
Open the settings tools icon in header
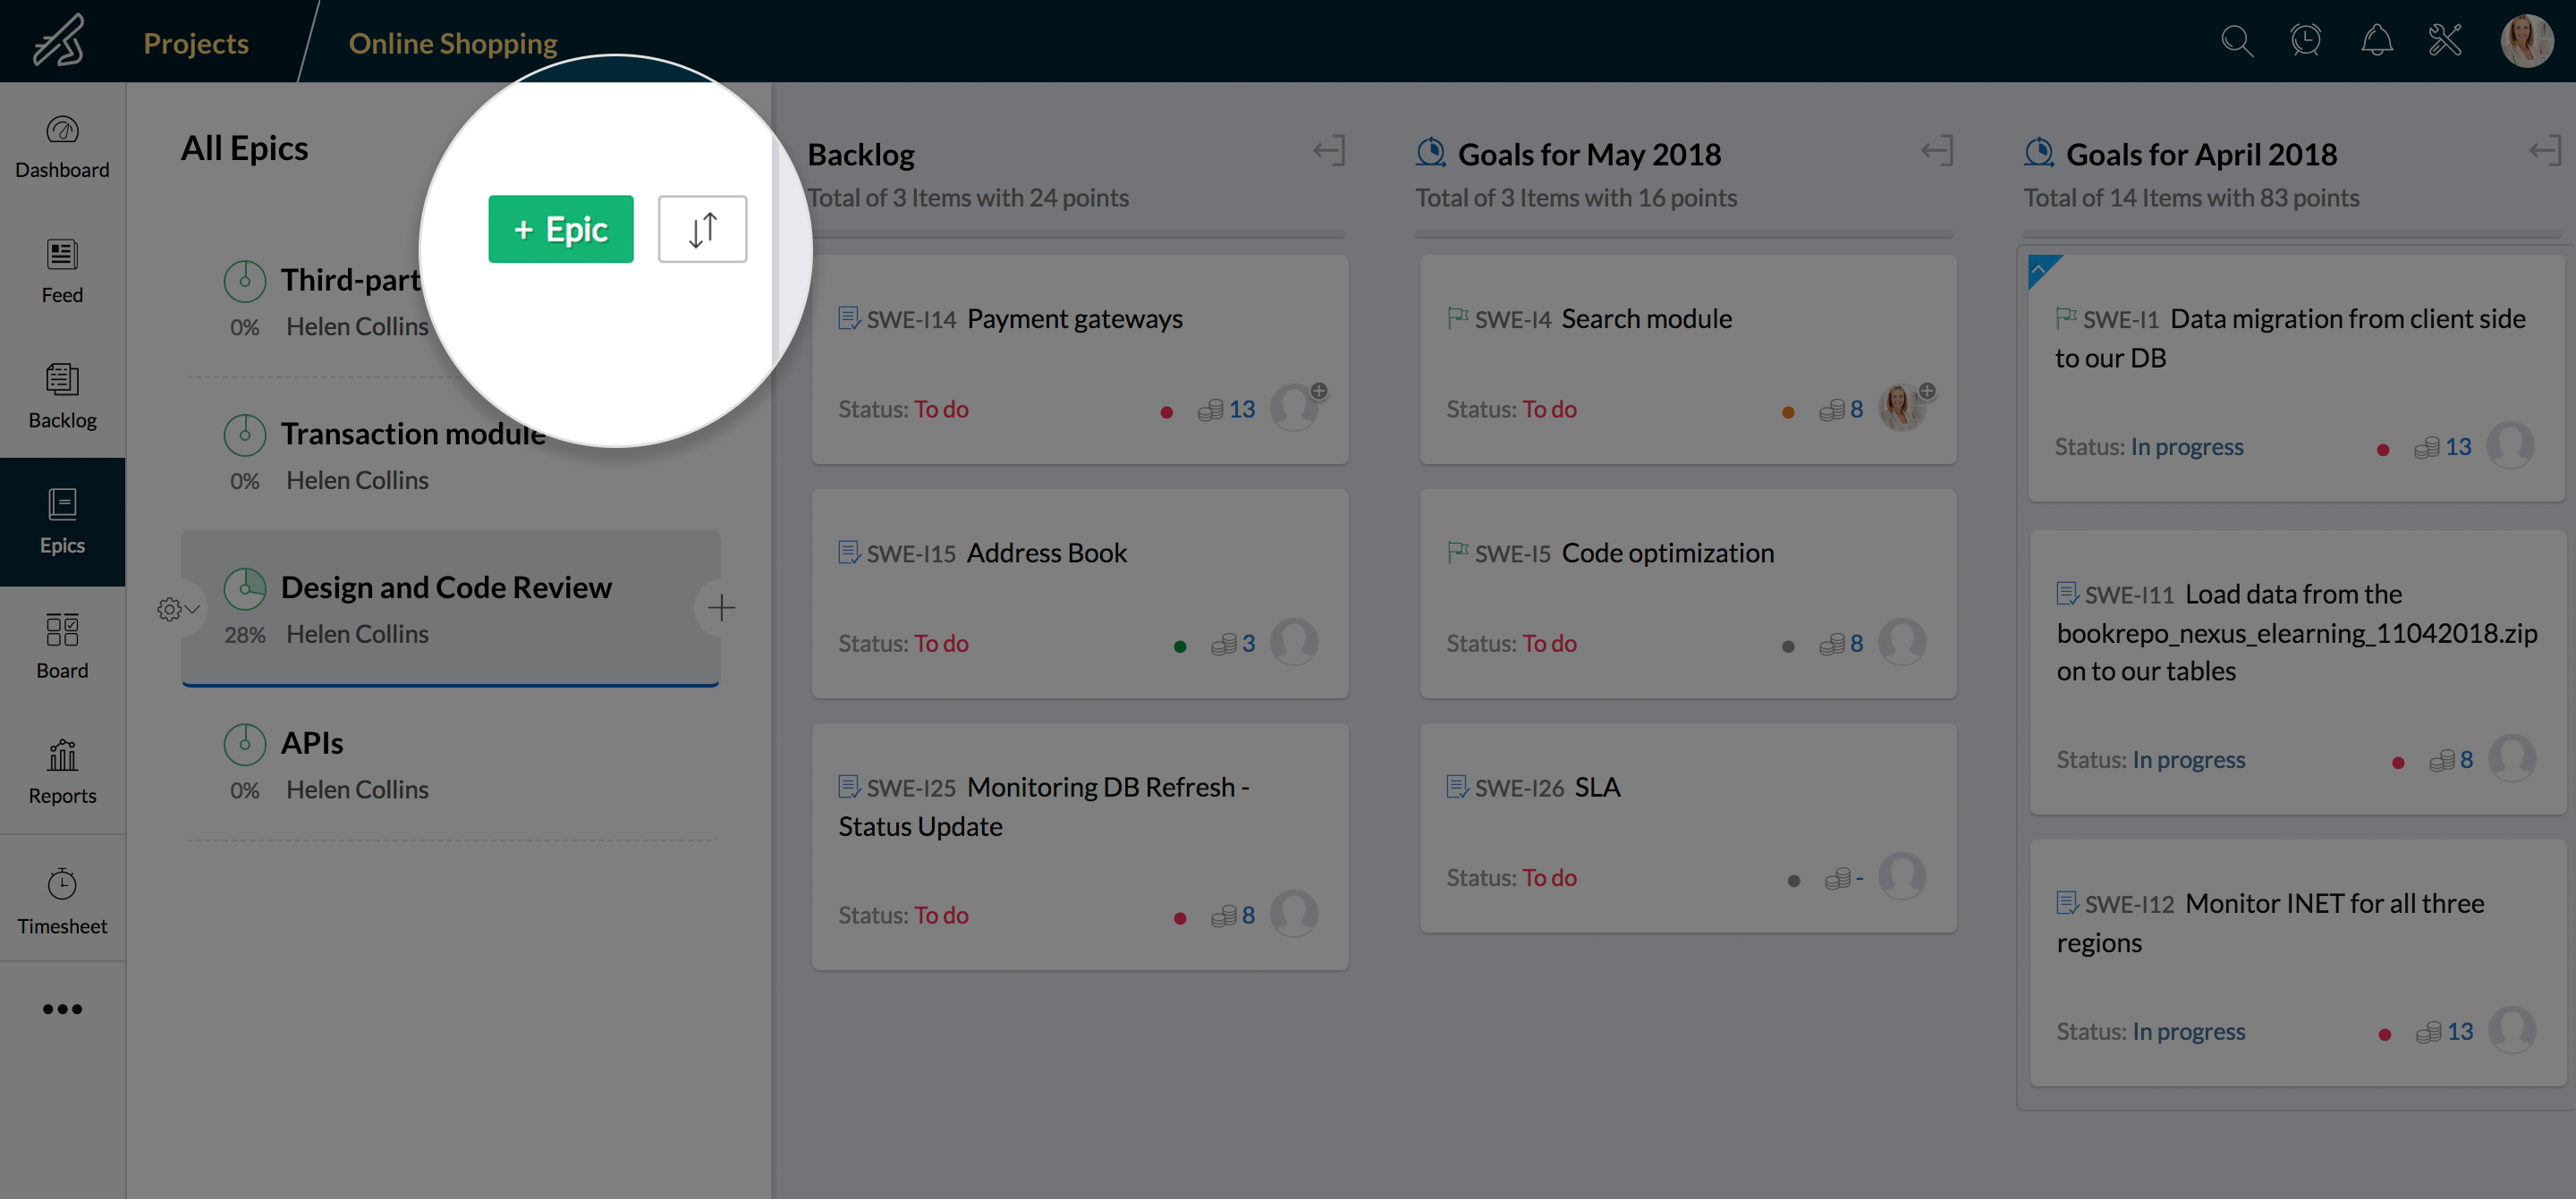[x=2445, y=41]
